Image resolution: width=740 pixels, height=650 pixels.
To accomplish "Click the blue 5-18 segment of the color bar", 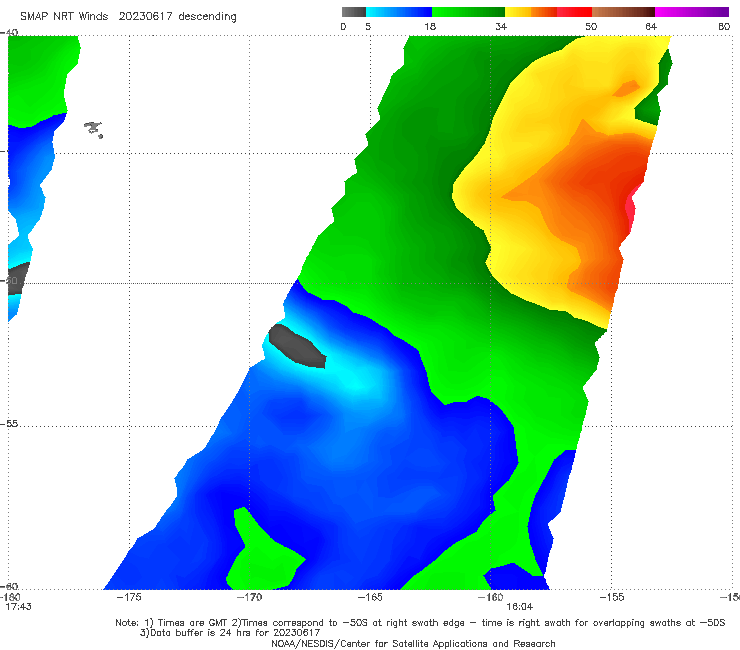I will 399,12.
